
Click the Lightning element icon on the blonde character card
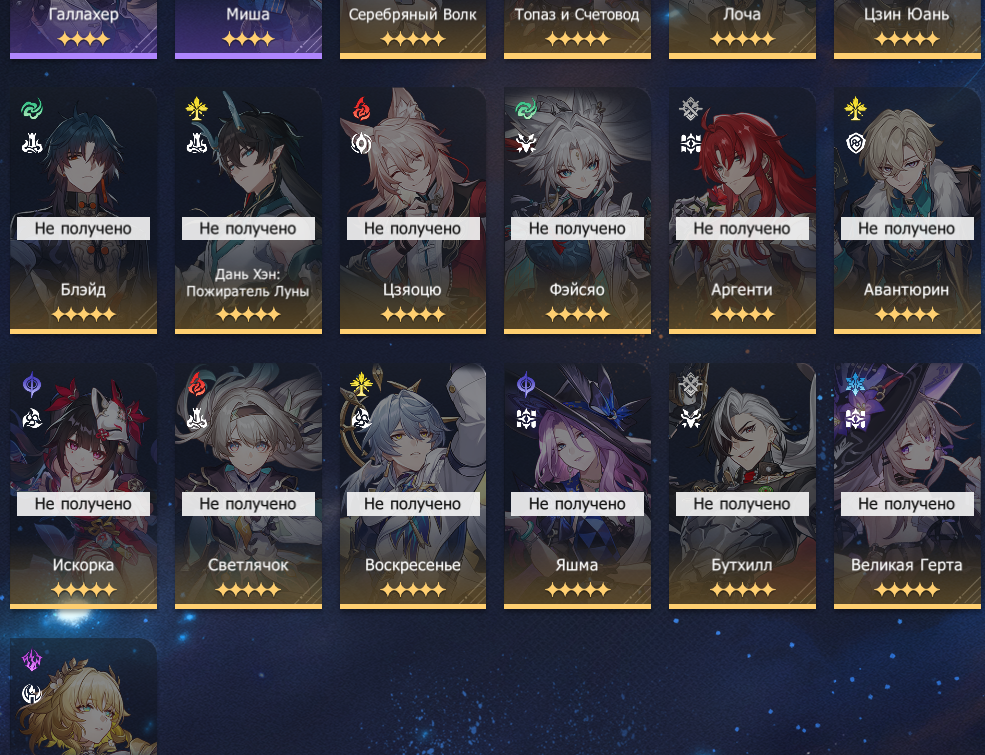click(x=32, y=660)
